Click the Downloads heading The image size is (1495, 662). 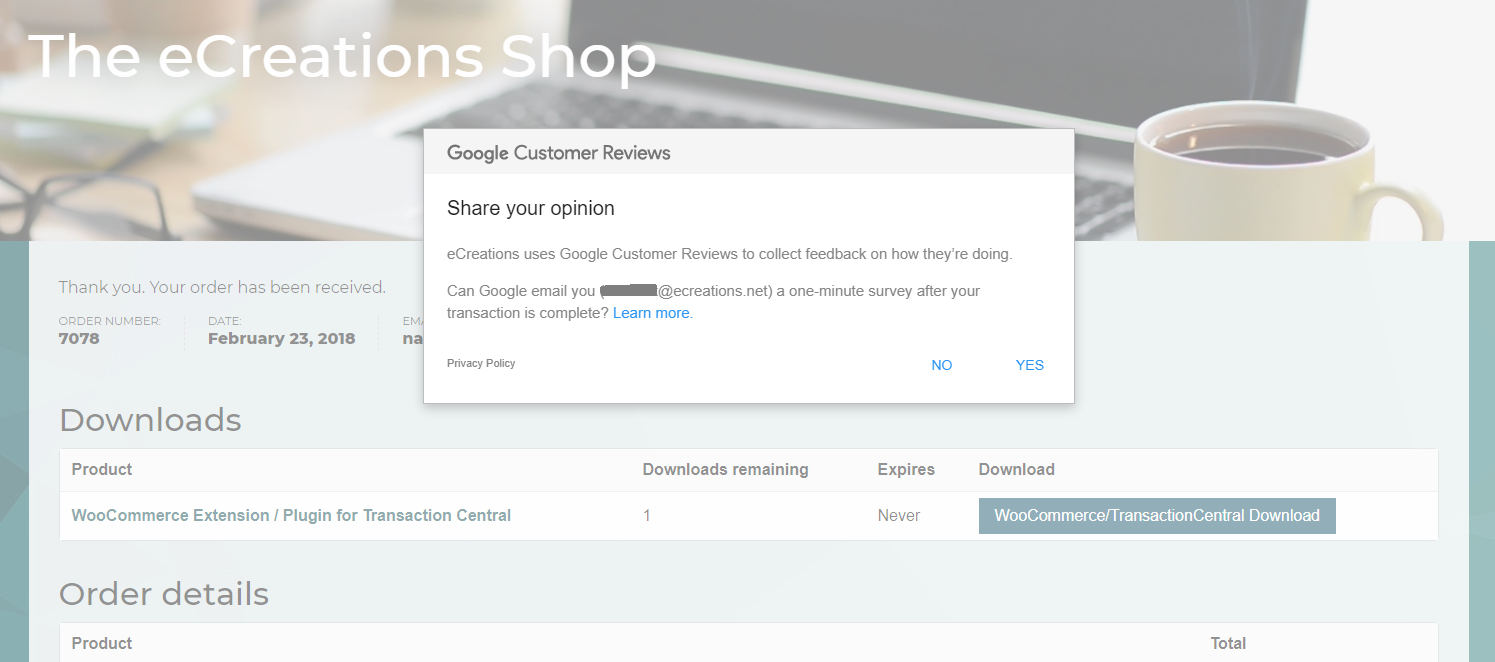tap(150, 420)
